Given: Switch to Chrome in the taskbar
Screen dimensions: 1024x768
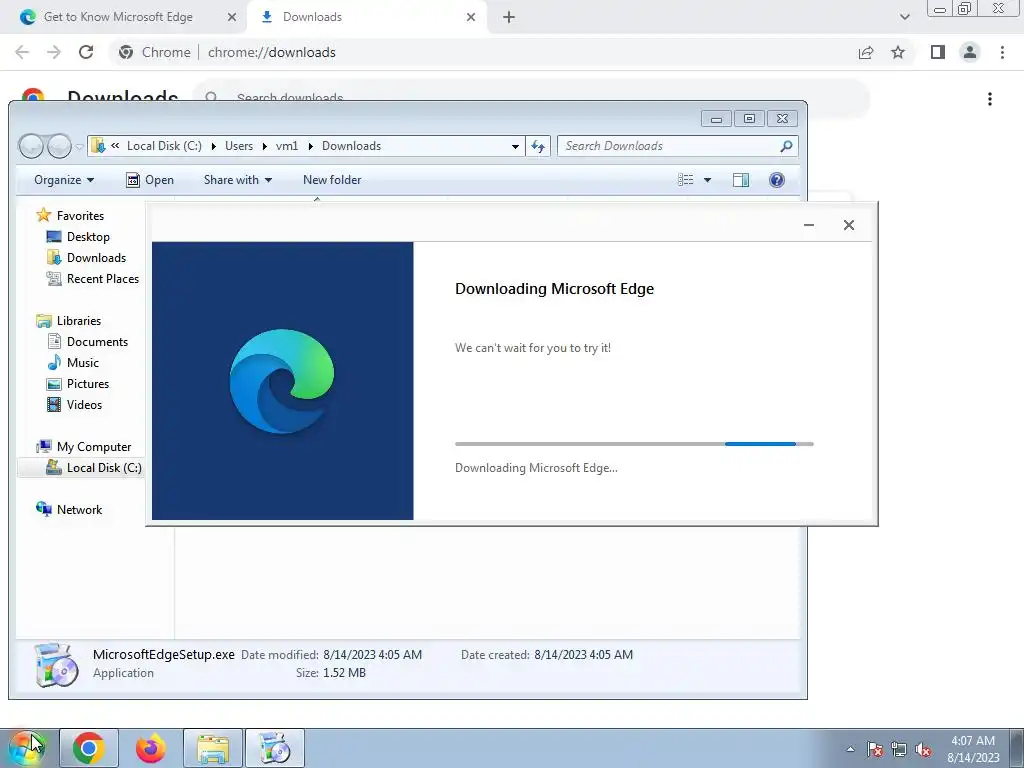Looking at the screenshot, I should [89, 748].
